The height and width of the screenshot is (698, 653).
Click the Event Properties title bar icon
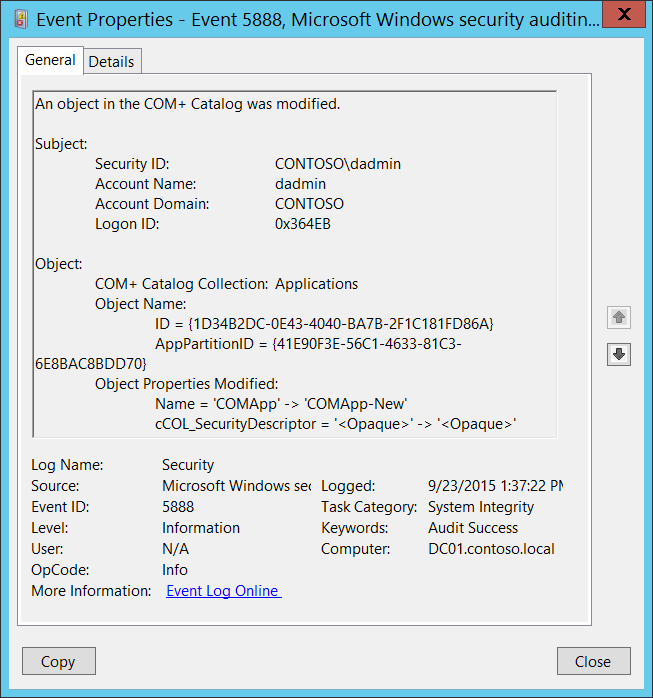18,17
